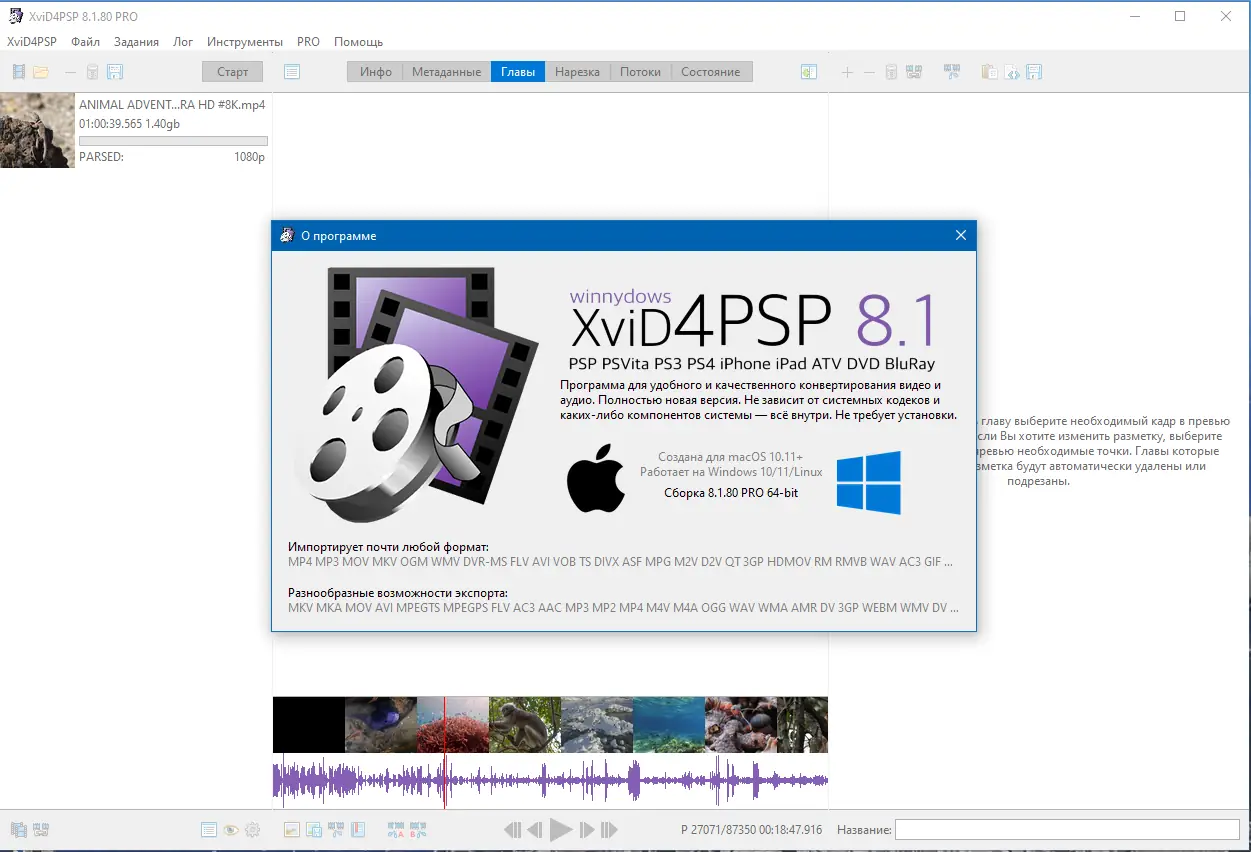Viewport: 1251px width, 852px height.
Task: Click the Название chapter name input field
Action: [1067, 829]
